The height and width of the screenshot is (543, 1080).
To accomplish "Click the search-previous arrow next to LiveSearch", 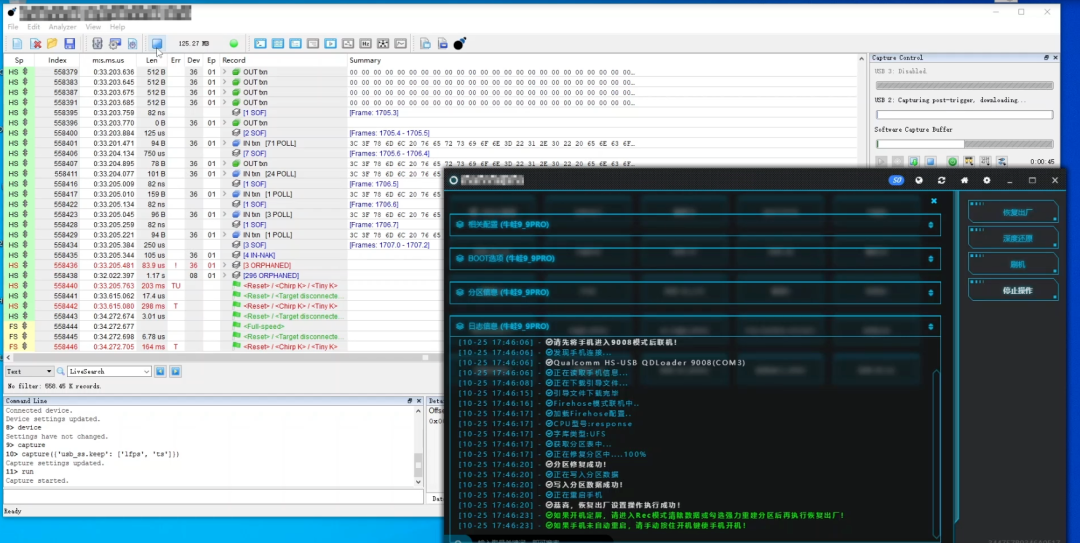I will point(160,371).
